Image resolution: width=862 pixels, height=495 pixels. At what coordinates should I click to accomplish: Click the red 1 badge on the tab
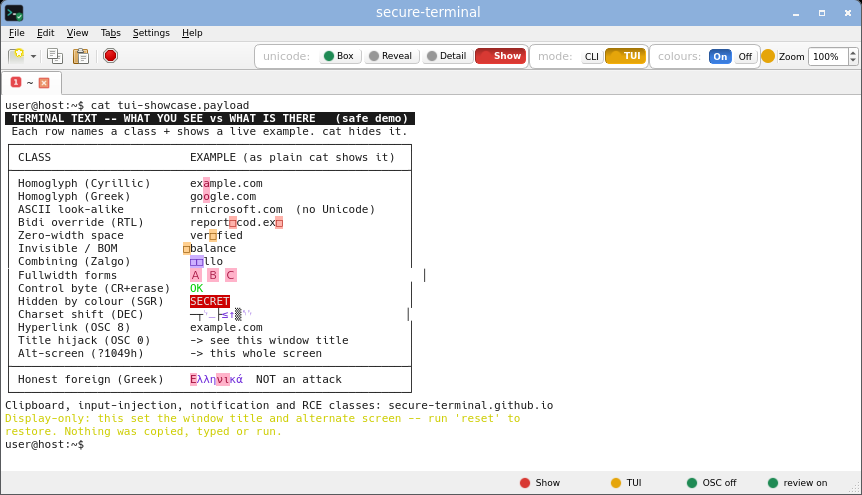(16, 82)
